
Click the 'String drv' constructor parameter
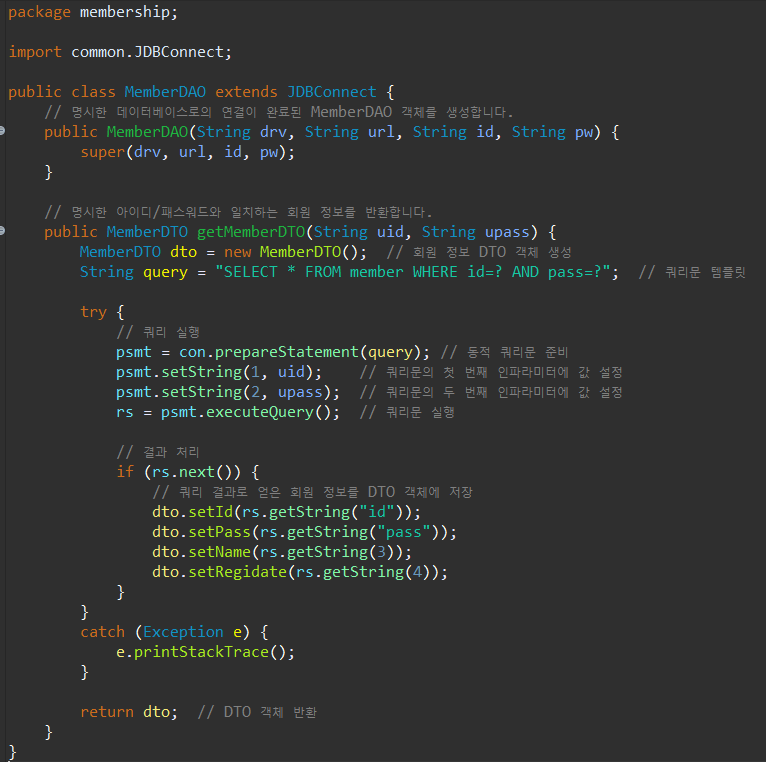pos(241,132)
